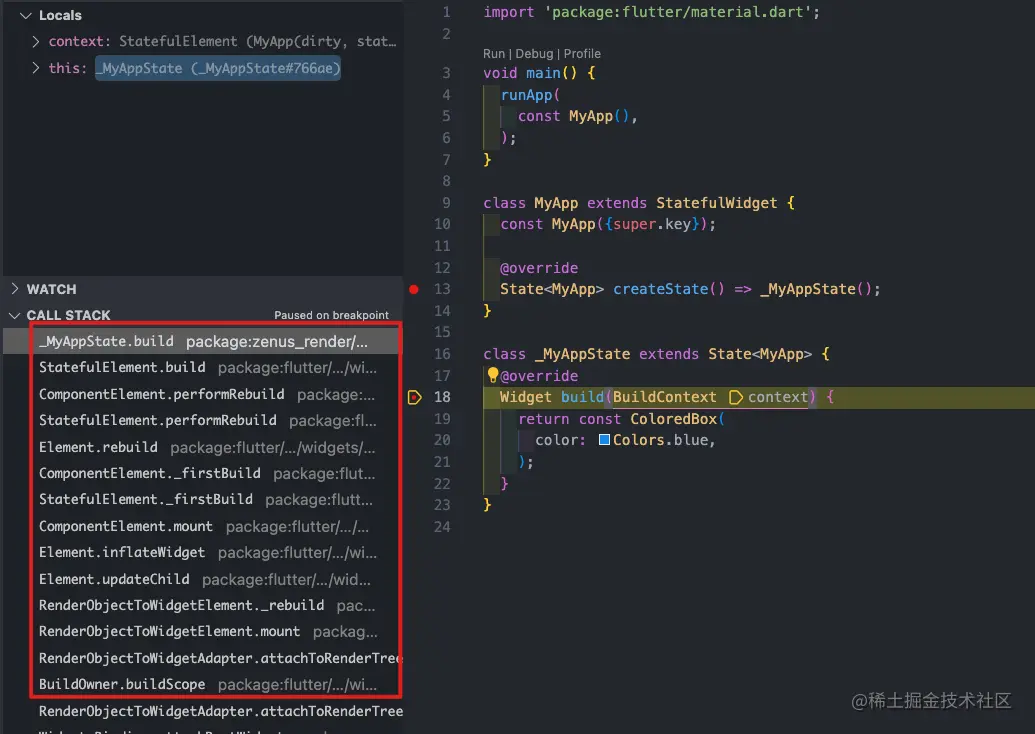
Task: Select the StatefulElement.performRebuild stack frame
Action: pyautogui.click(x=203, y=420)
